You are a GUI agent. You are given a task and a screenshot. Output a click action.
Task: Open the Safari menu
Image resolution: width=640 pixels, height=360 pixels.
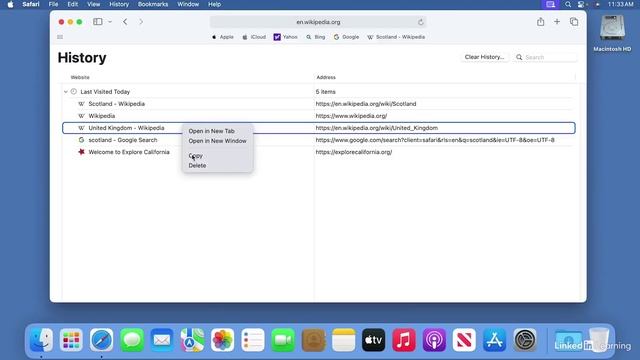tap(31, 4)
